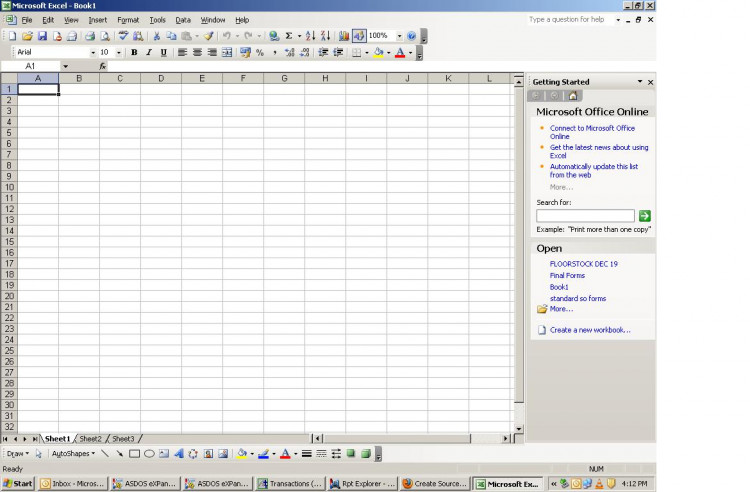
Task: Open the File menu
Action: 27,20
